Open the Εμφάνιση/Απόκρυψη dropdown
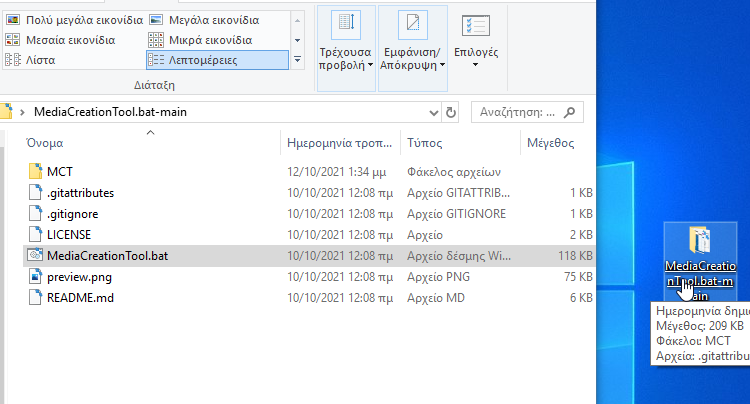 413,48
